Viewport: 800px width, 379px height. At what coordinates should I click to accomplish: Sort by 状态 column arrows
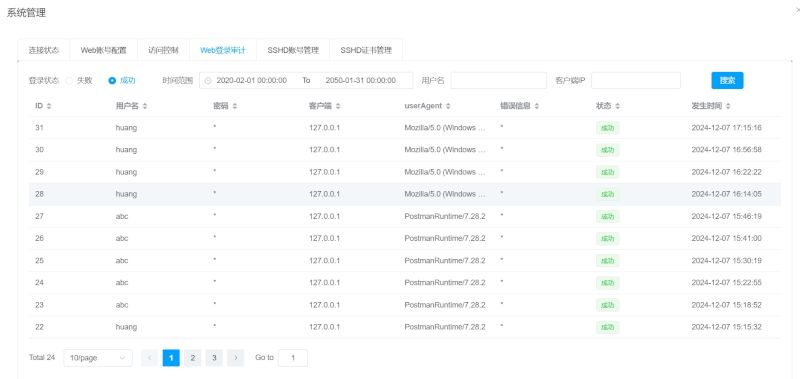coord(617,106)
